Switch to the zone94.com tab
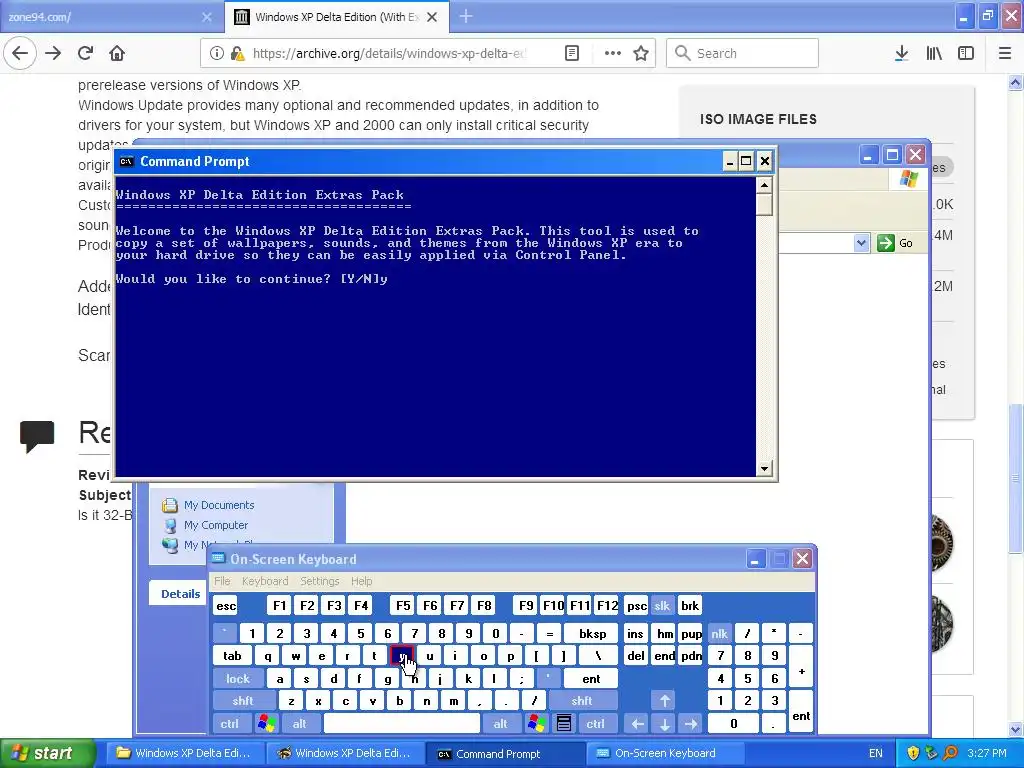 111,17
